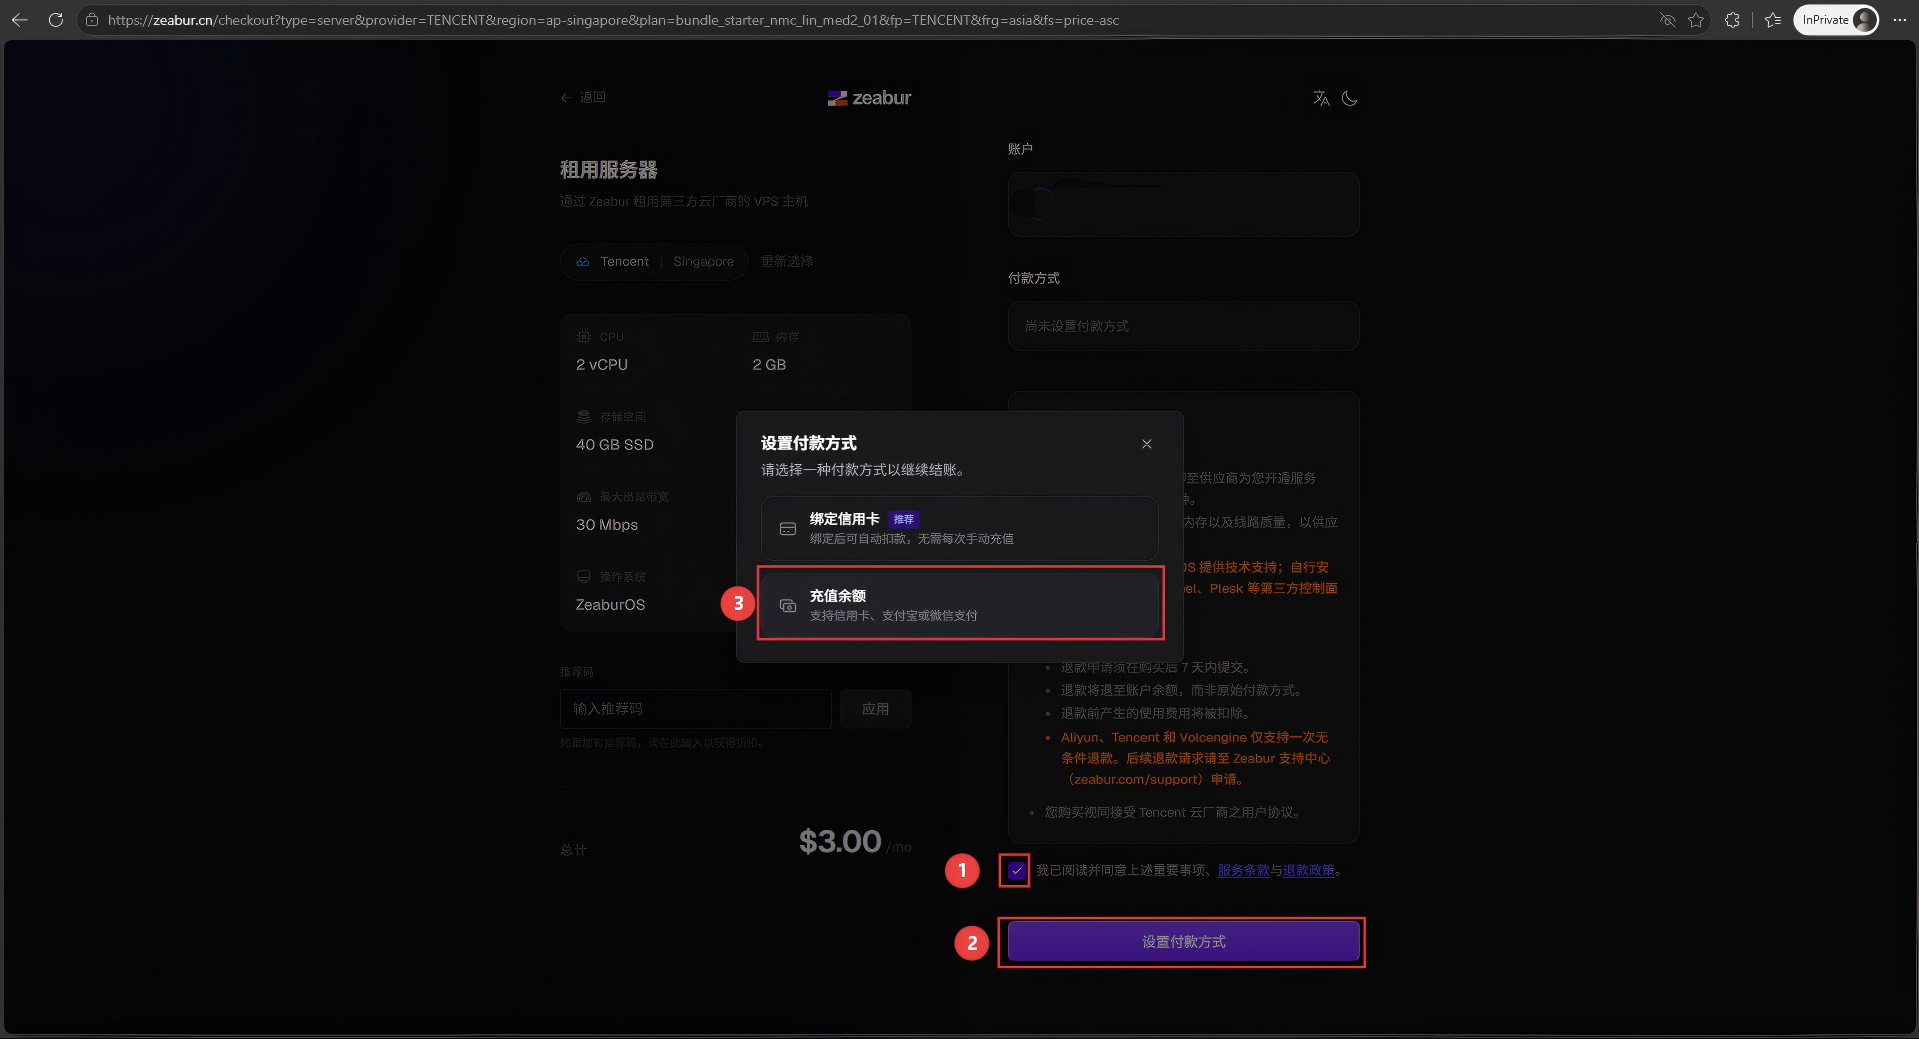
Task: View site information via the lock icon
Action: 91,20
